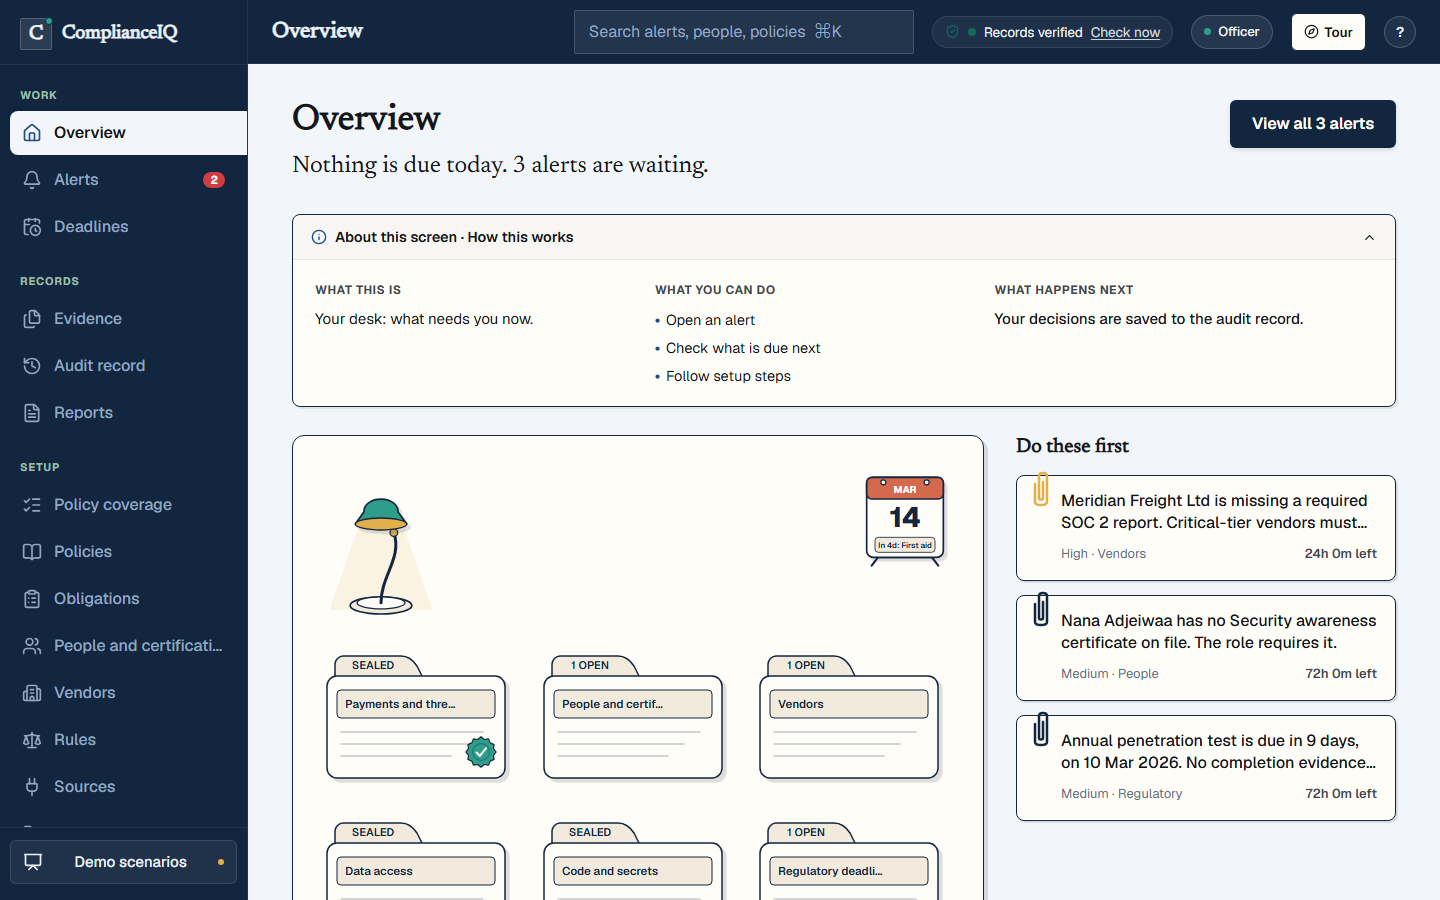
Task: Click the Rules scales icon
Action: click(x=32, y=740)
